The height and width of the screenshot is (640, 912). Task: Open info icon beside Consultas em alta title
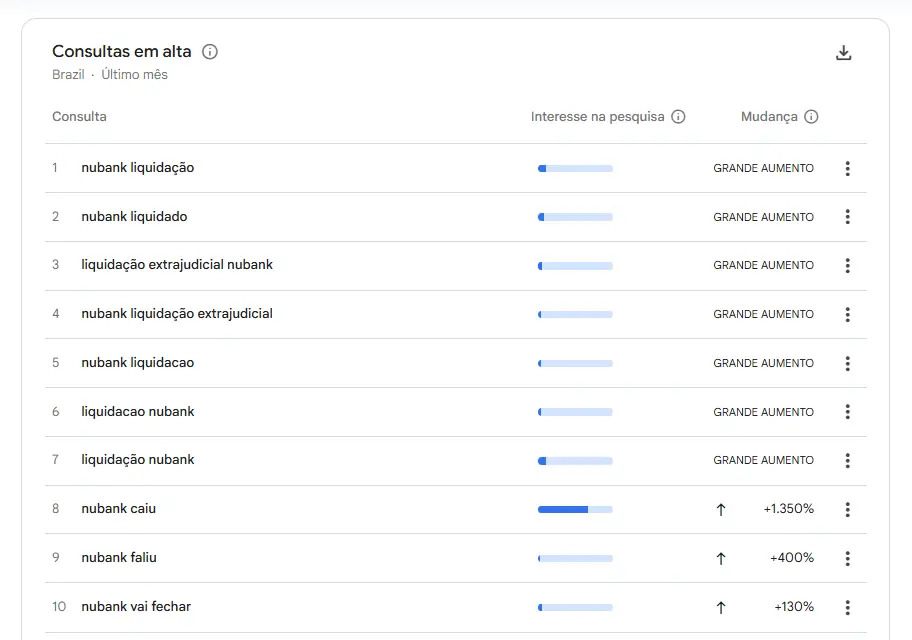tap(209, 52)
